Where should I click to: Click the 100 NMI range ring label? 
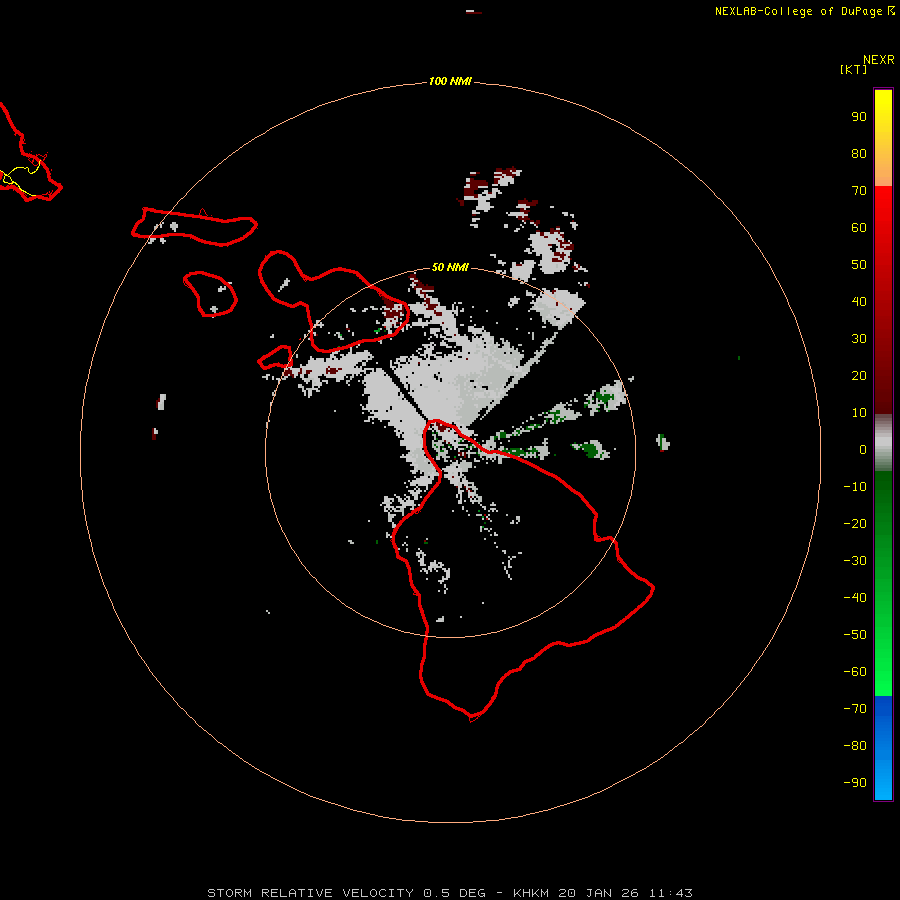(450, 81)
